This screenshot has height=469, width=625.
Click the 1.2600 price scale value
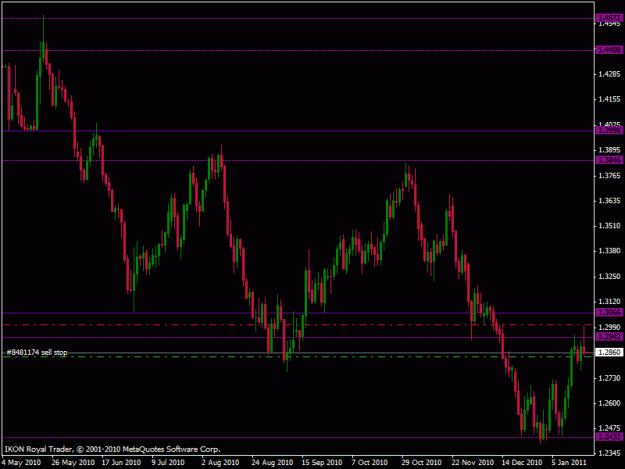pos(609,403)
